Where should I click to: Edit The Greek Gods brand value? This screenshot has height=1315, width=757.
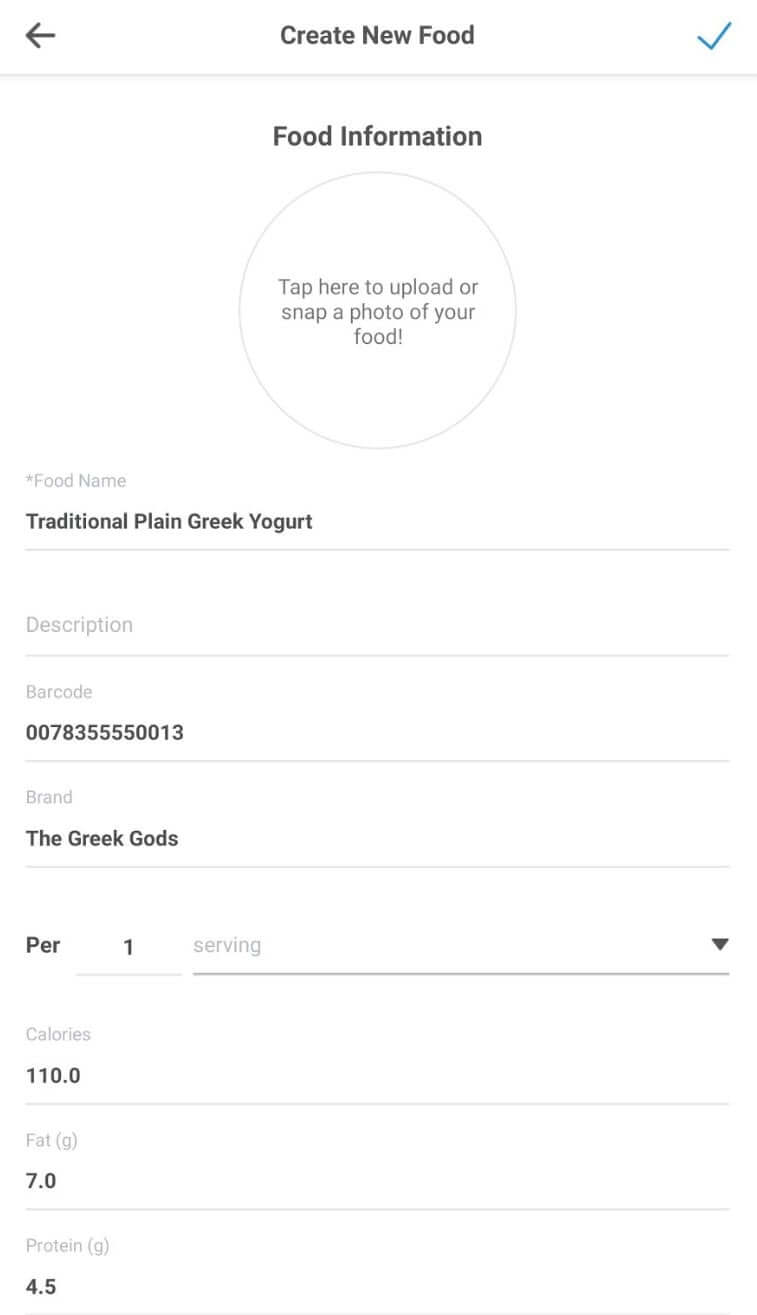[102, 838]
